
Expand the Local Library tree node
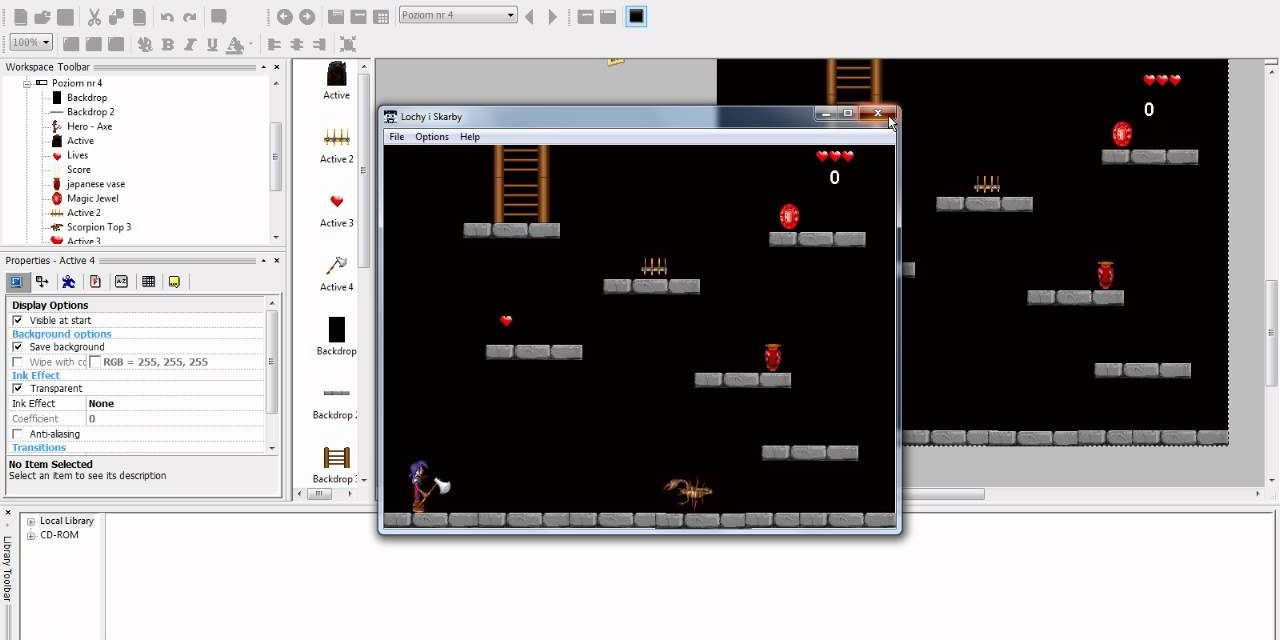tap(31, 521)
